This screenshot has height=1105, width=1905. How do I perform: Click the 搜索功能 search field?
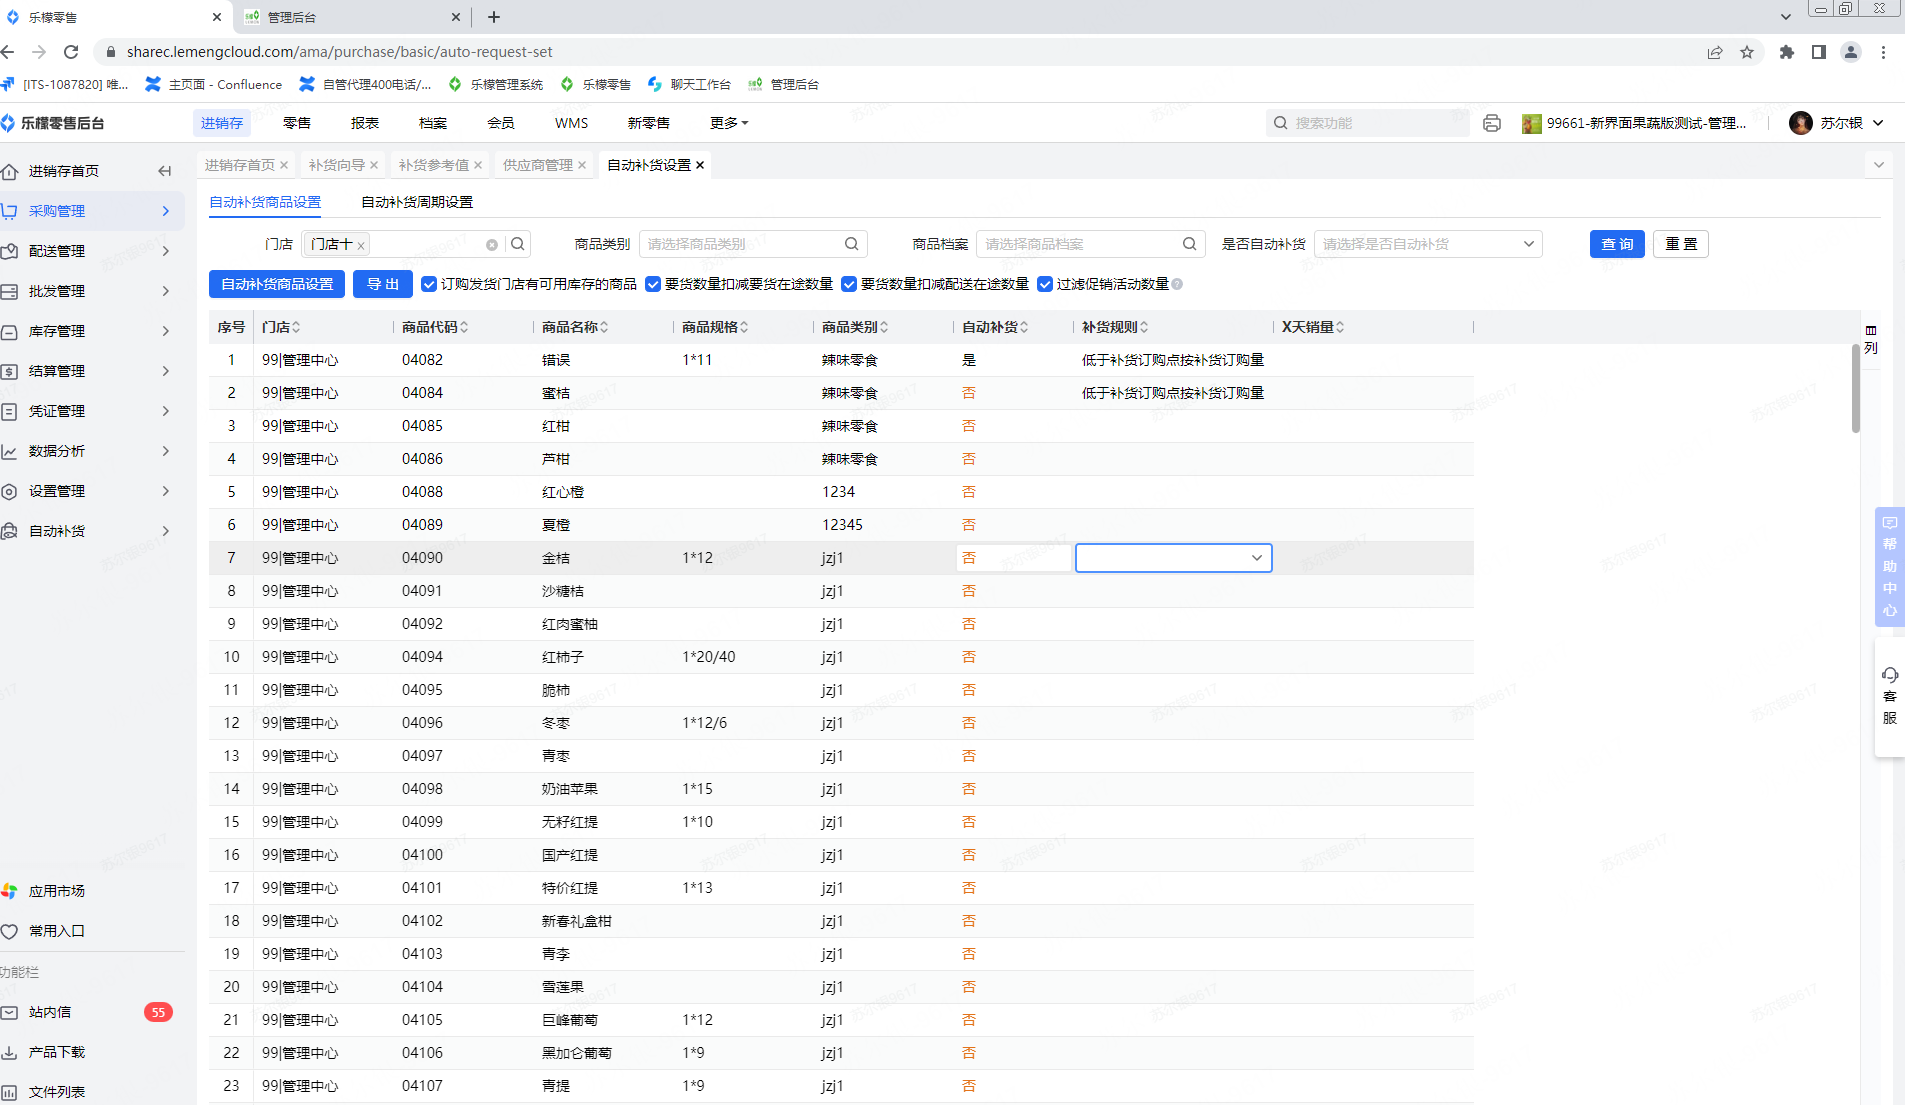(x=1370, y=123)
